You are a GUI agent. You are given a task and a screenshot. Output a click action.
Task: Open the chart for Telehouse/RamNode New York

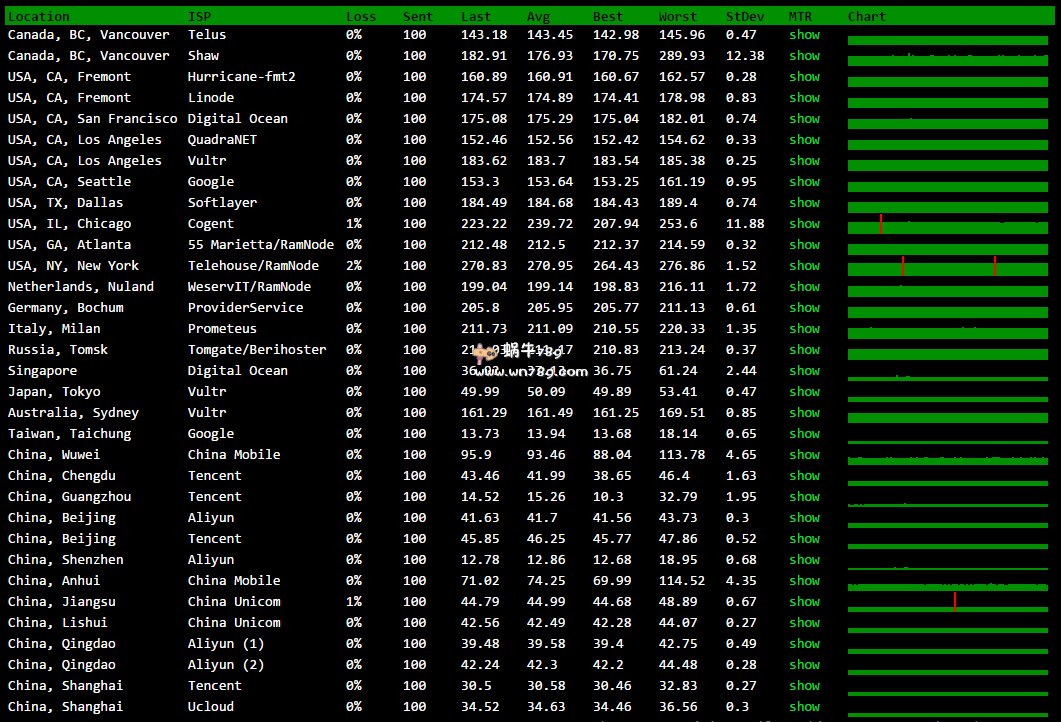pos(947,268)
